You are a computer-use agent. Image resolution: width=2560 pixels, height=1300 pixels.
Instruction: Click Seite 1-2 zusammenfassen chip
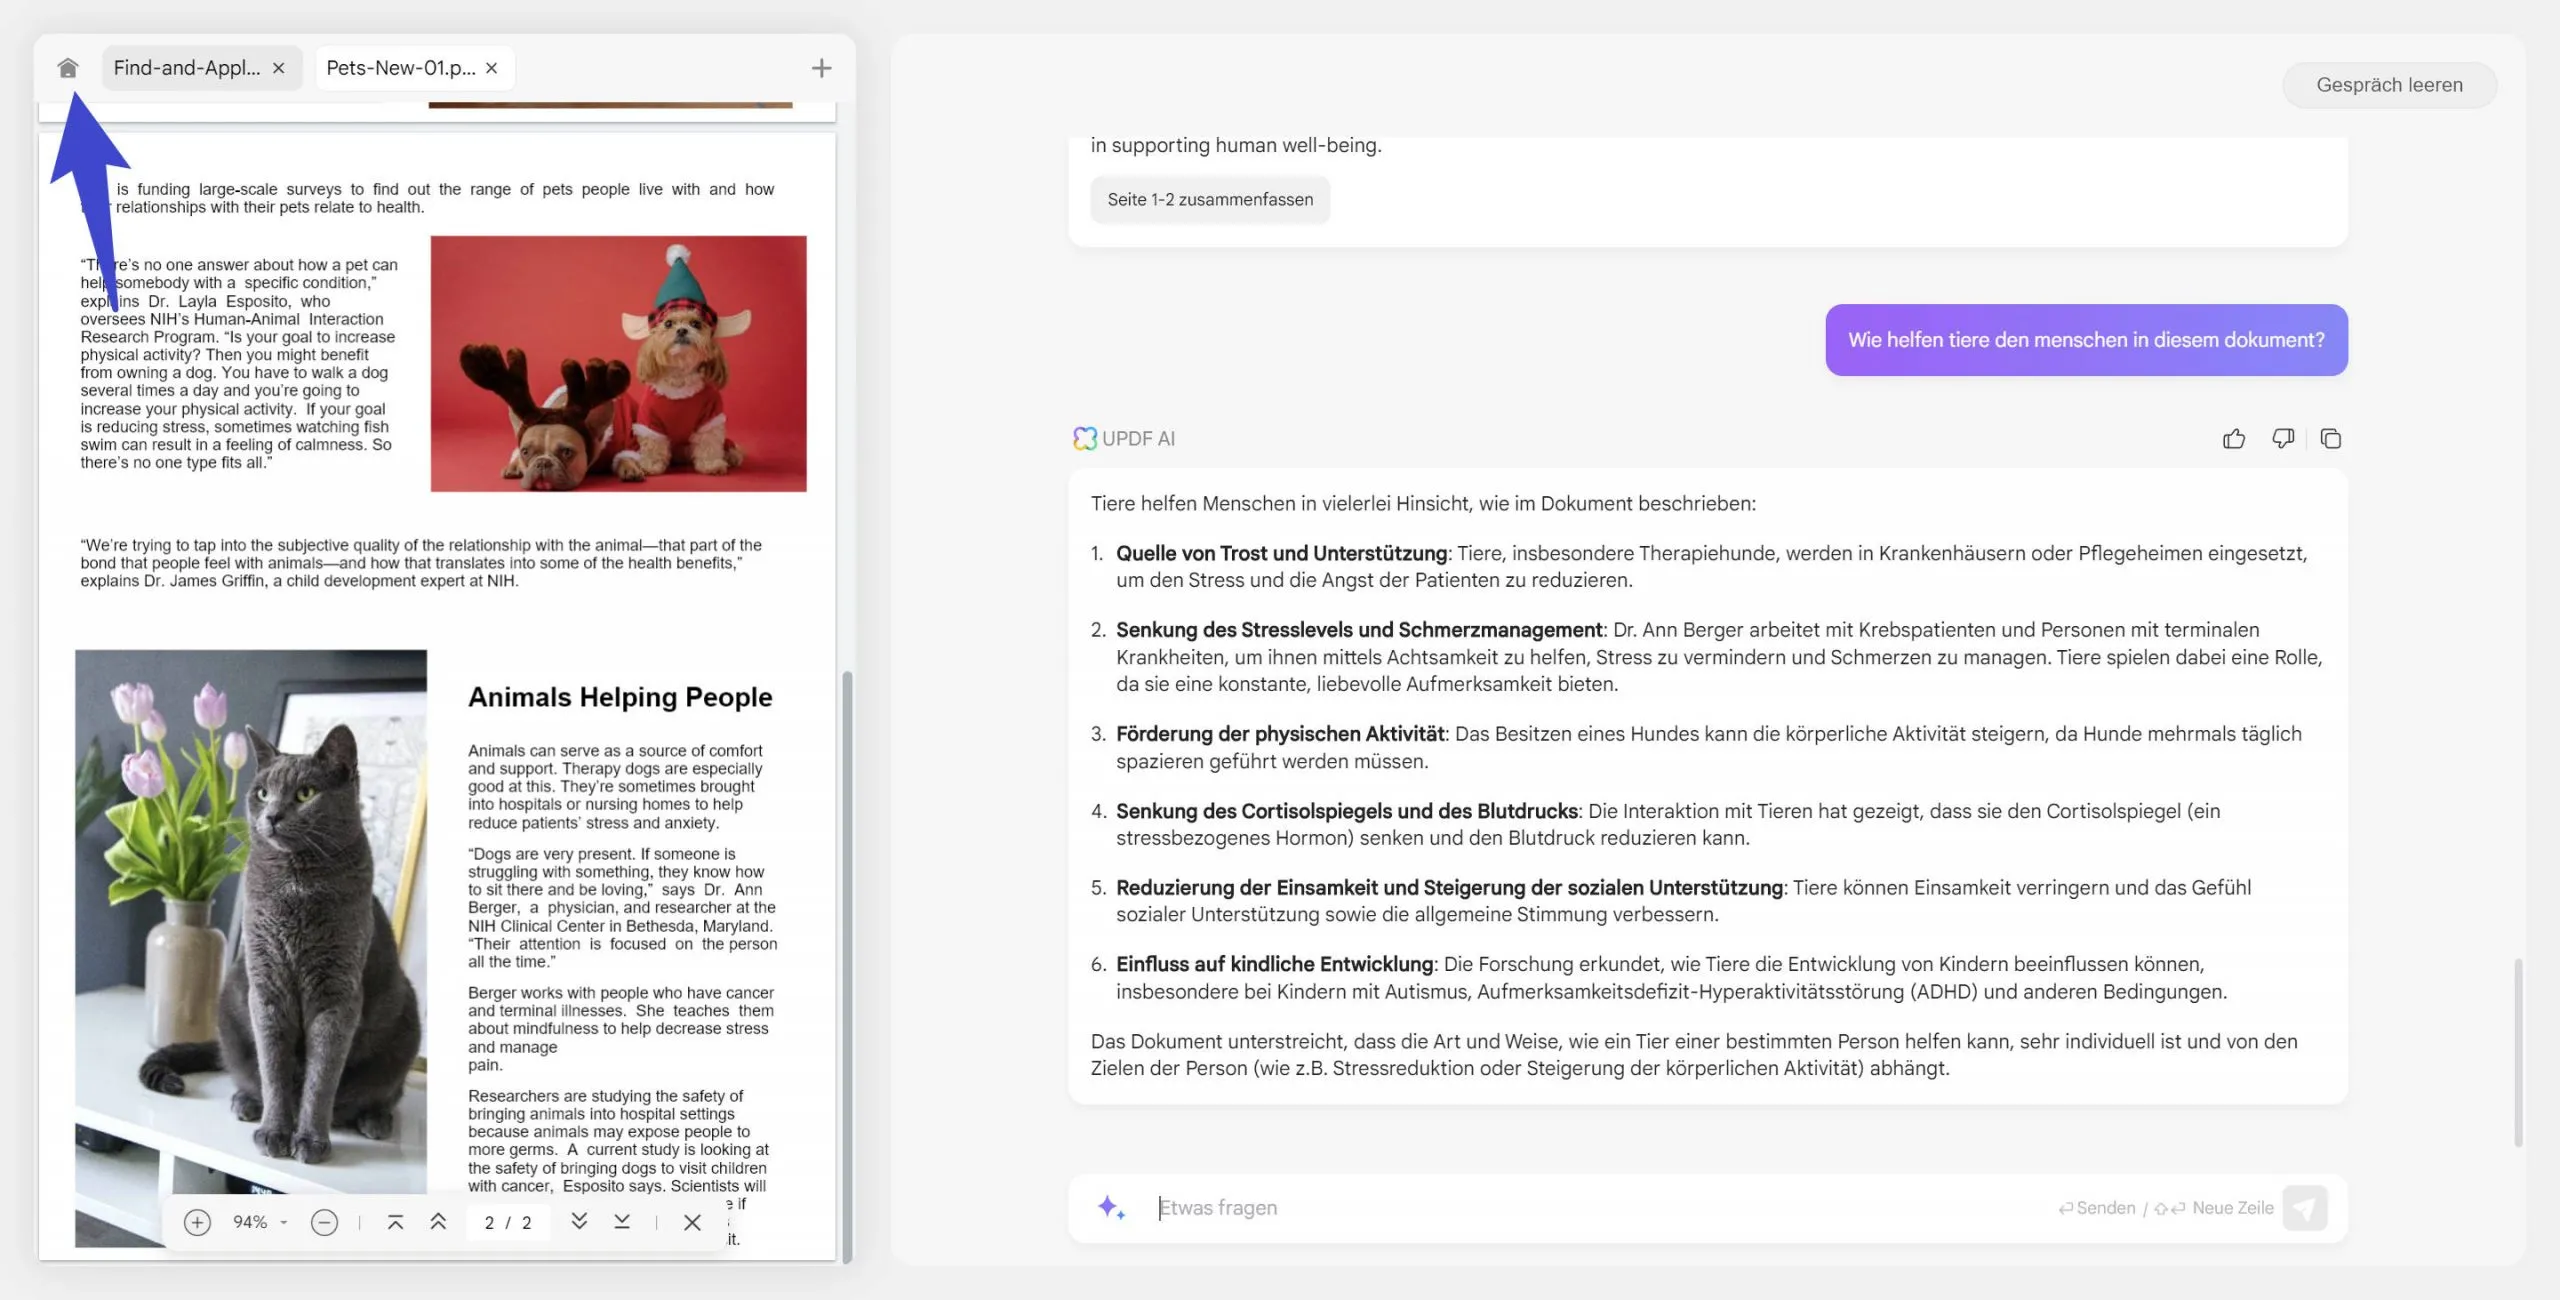point(1210,199)
